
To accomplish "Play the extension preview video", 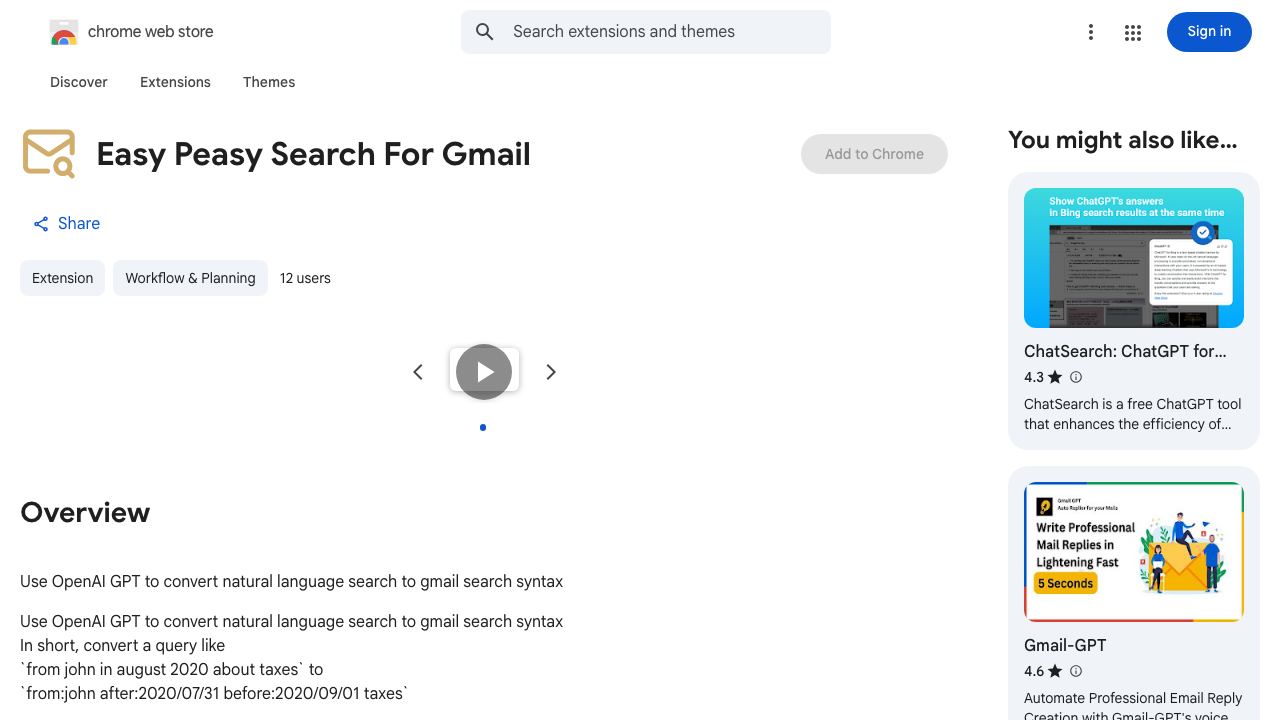I will (x=484, y=372).
